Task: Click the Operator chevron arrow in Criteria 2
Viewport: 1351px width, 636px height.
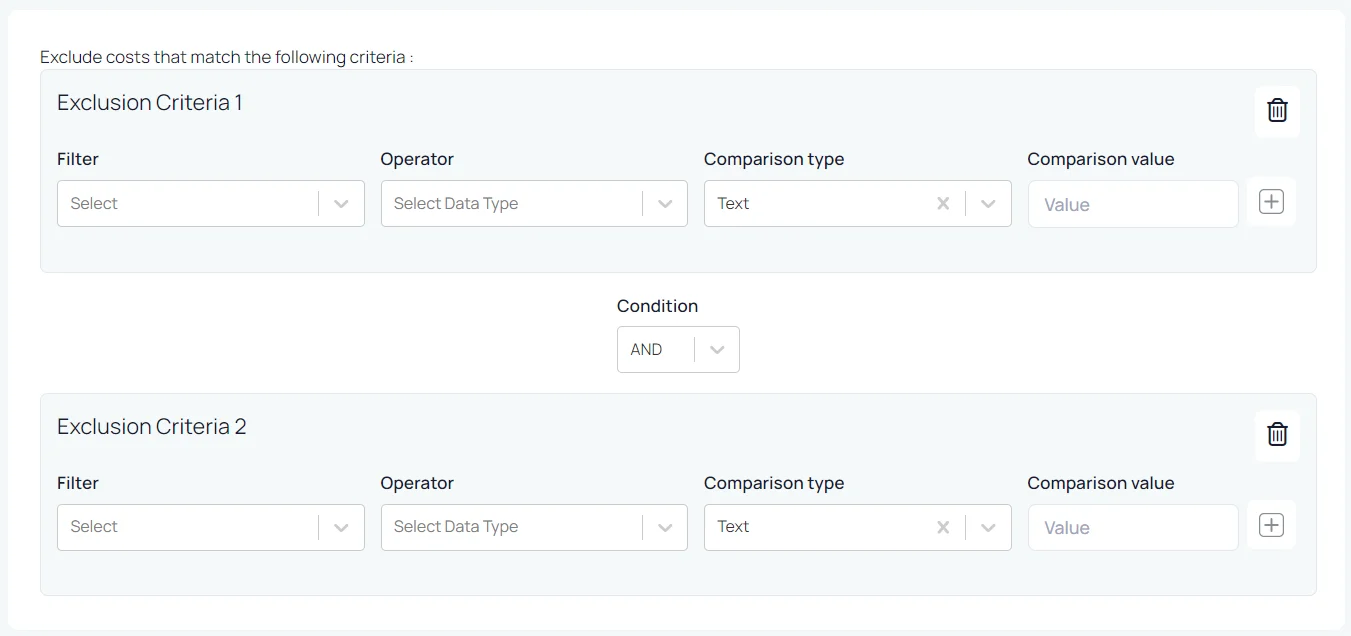Action: [665, 527]
